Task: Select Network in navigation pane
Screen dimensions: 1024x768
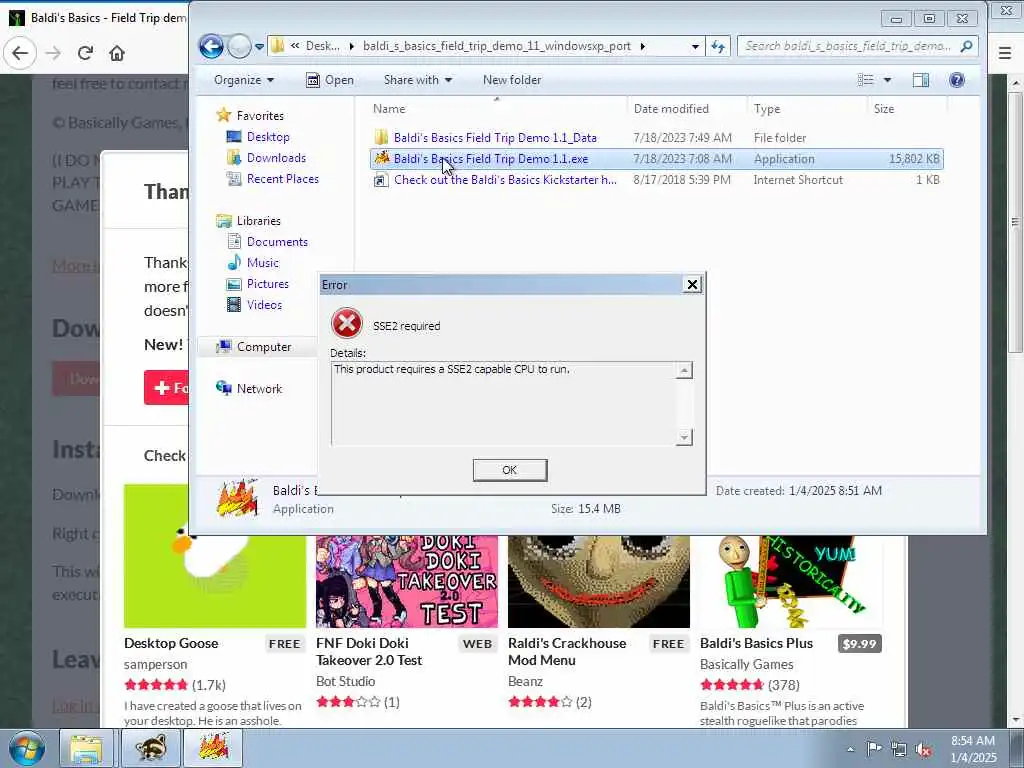Action: [259, 389]
